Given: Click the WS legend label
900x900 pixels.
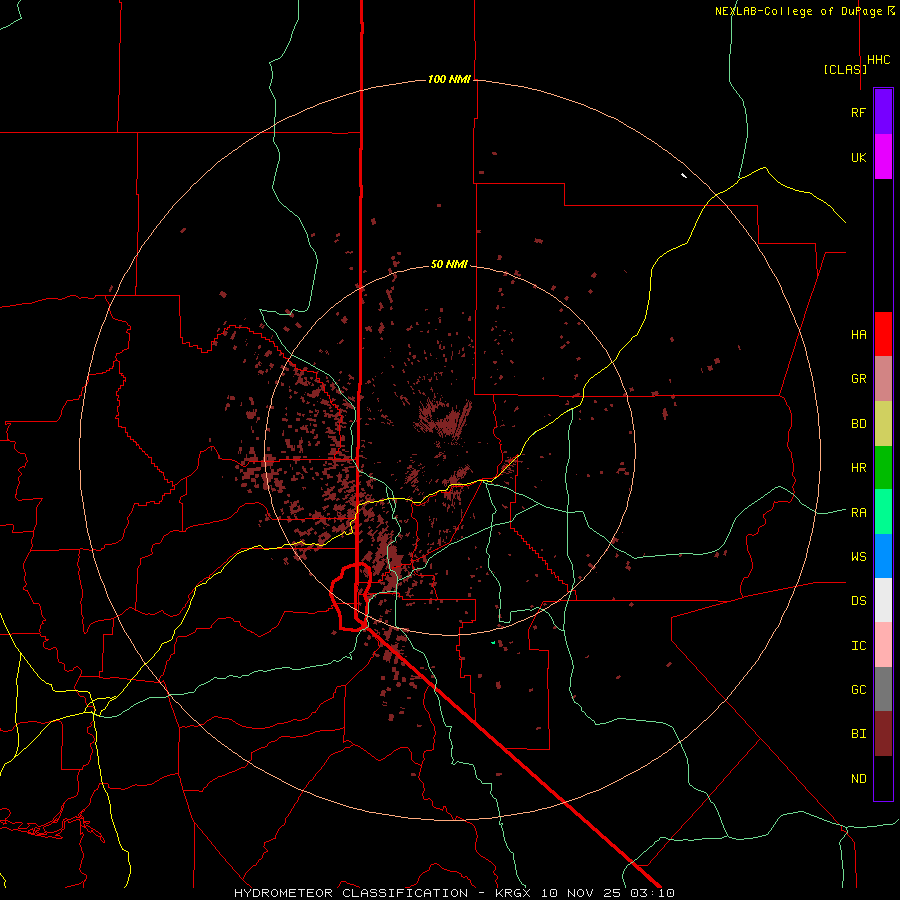Looking at the screenshot, I should click(x=858, y=556).
